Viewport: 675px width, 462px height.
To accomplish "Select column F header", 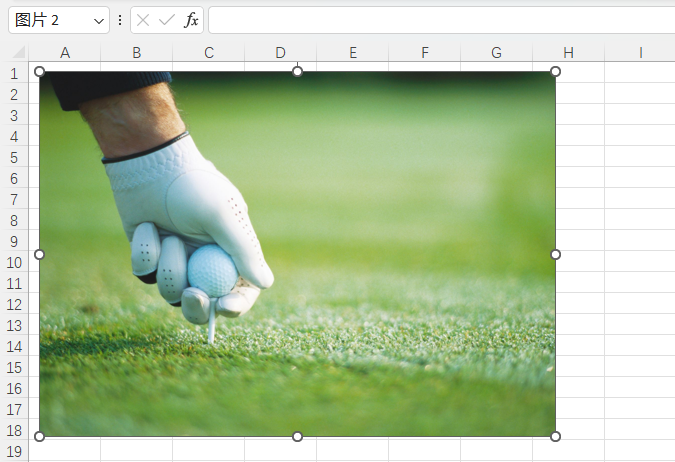I will 424,53.
